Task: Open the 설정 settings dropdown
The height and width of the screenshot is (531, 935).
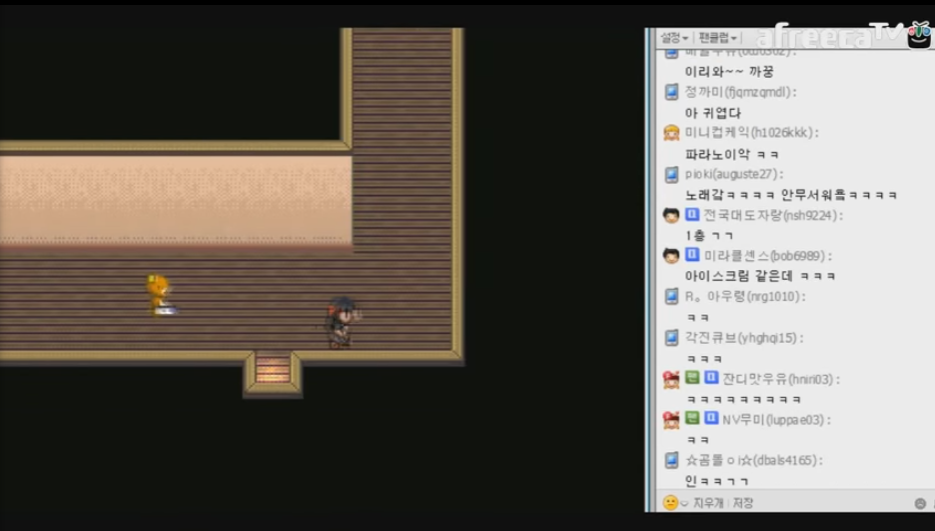Action: coord(673,37)
